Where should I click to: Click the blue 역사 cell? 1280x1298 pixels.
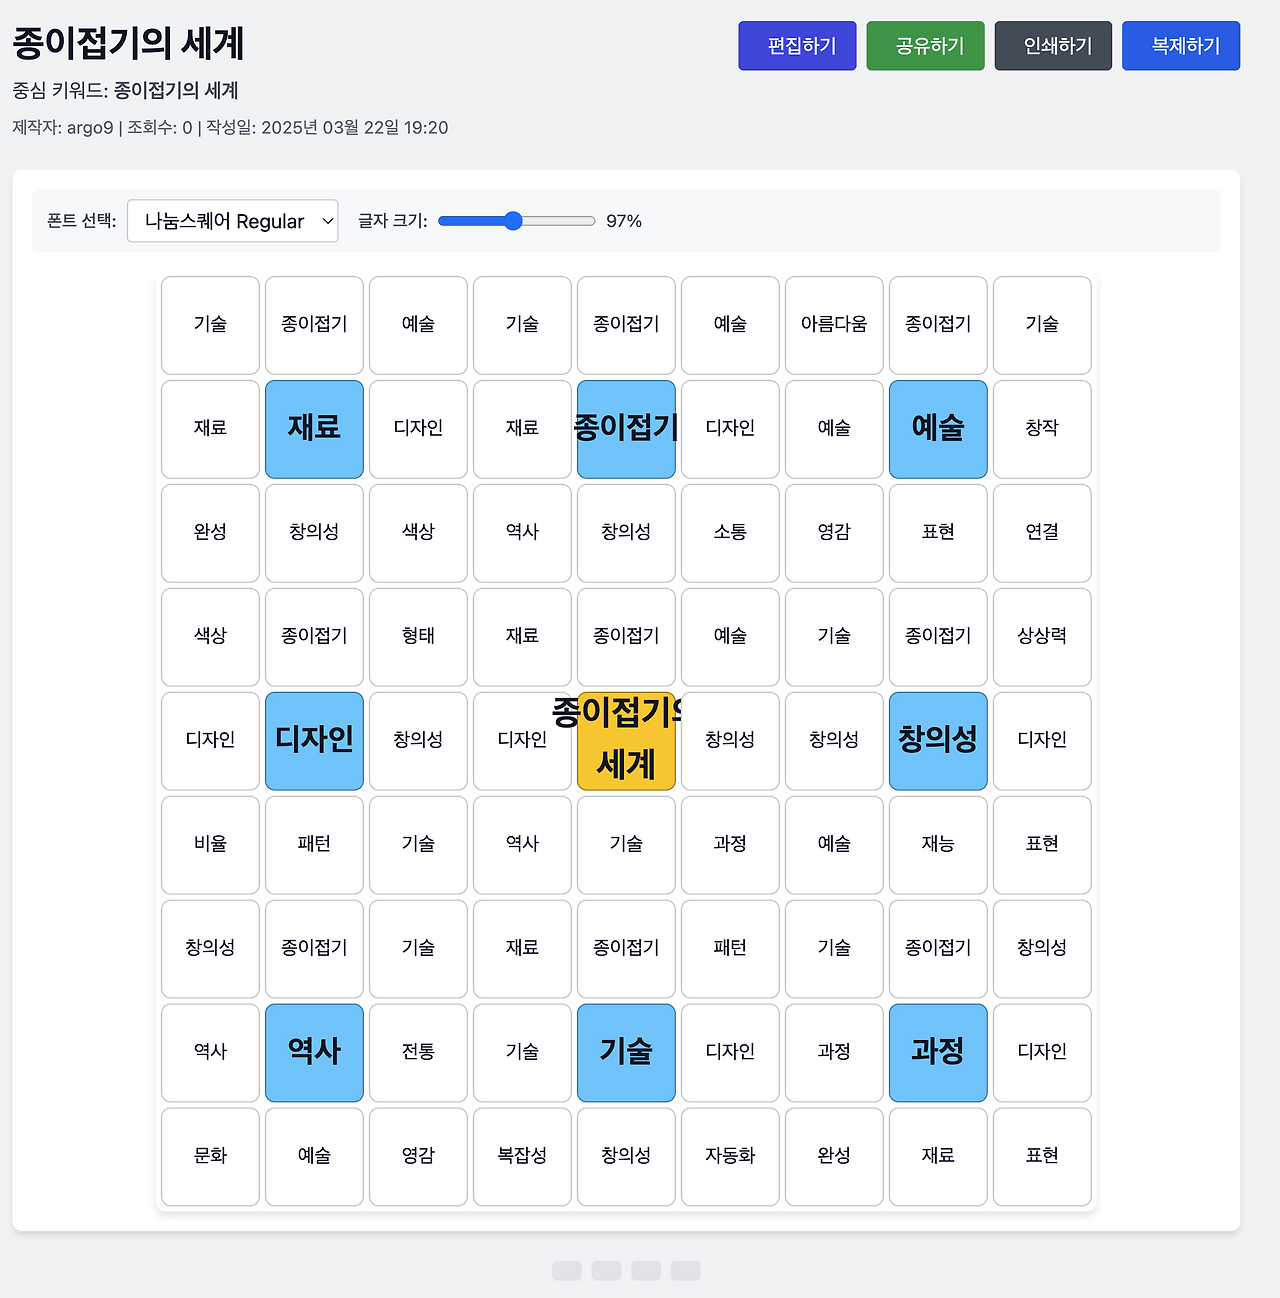tap(314, 1053)
